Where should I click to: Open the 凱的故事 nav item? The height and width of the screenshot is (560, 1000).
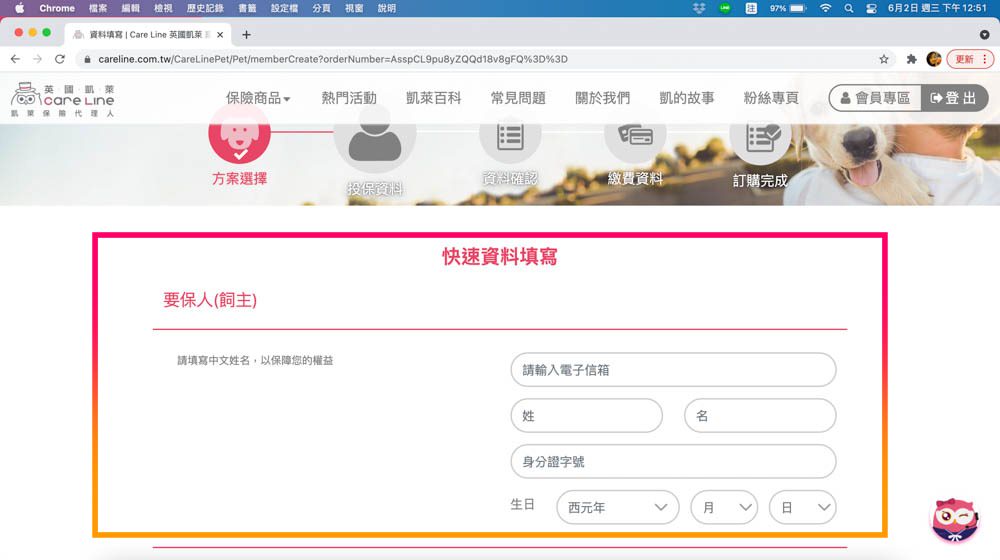point(687,98)
